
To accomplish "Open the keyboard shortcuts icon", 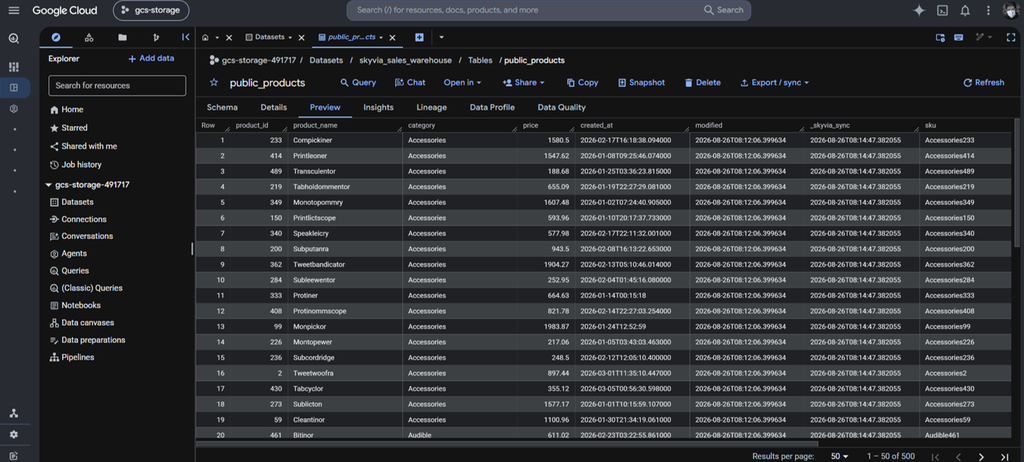I will (959, 37).
